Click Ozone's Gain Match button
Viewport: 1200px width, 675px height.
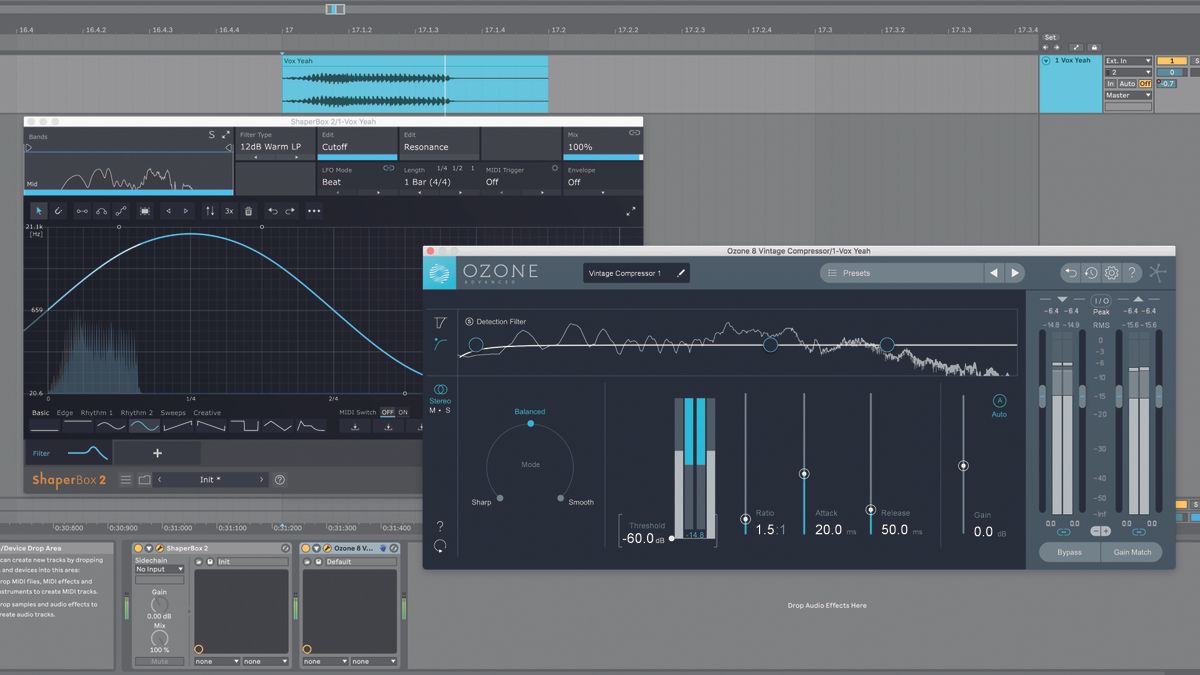pos(1131,552)
